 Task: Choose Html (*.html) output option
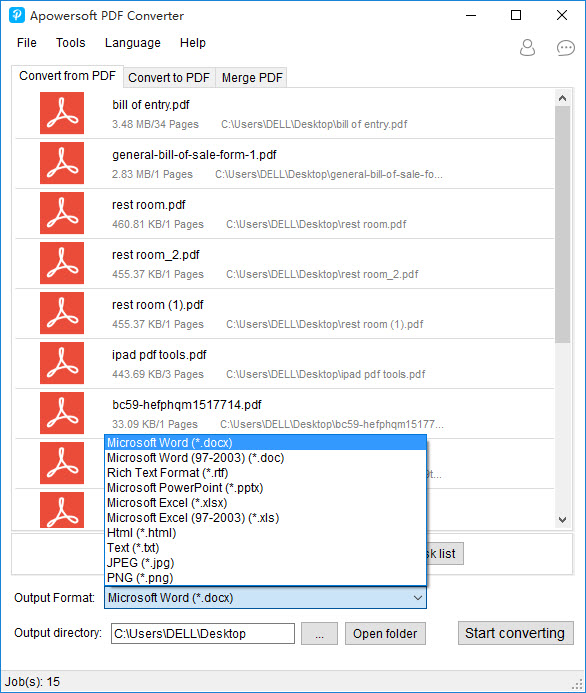click(265, 533)
